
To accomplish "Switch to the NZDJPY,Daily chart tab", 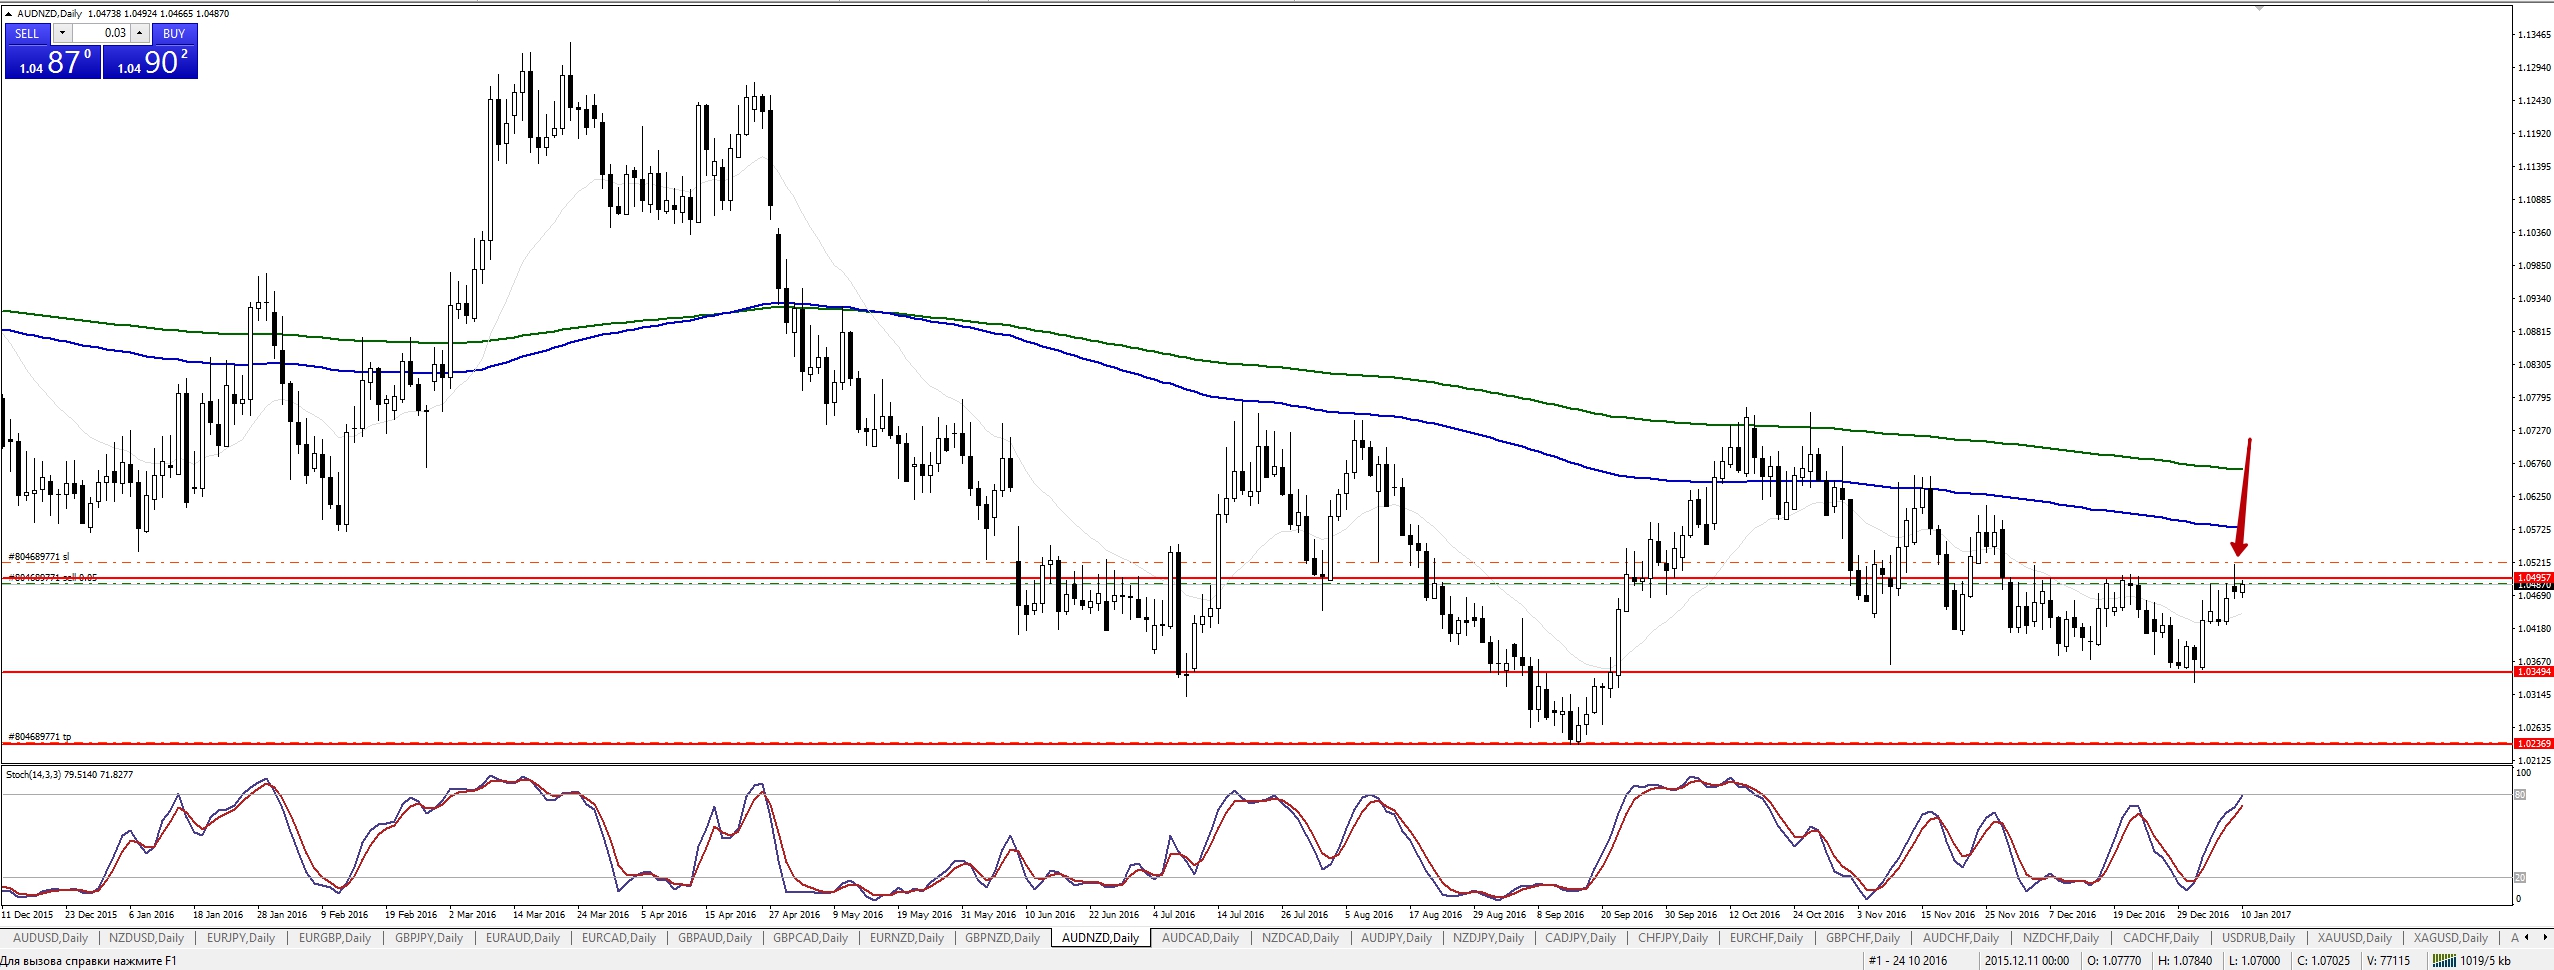I will (1489, 938).
